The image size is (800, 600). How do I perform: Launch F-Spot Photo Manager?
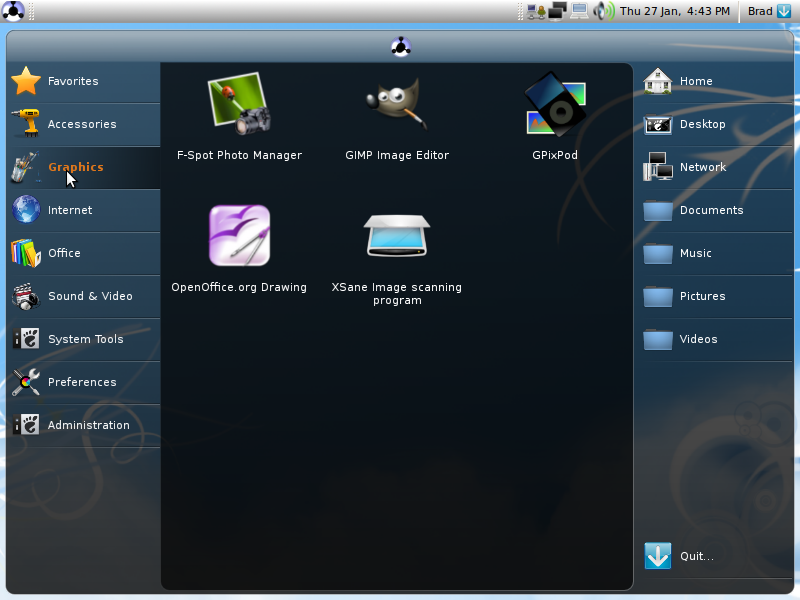239,116
